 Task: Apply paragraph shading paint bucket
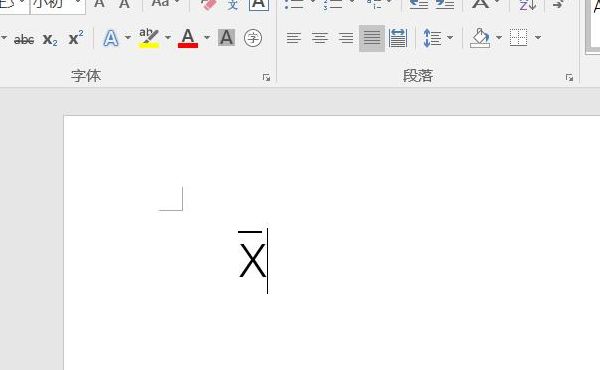480,38
